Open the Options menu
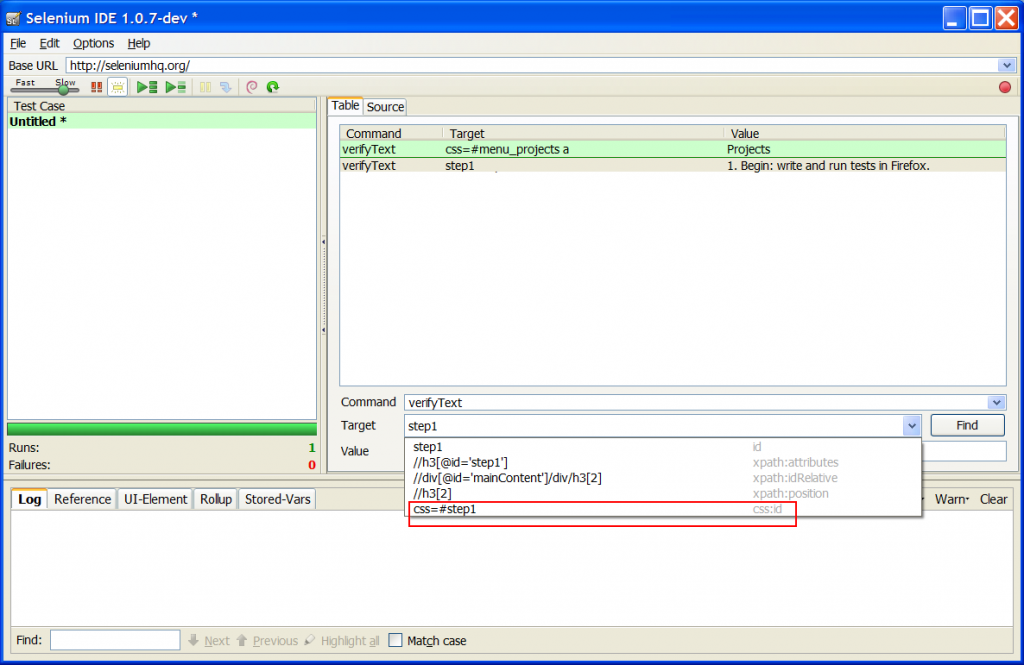The height and width of the screenshot is (665, 1024). (x=93, y=43)
